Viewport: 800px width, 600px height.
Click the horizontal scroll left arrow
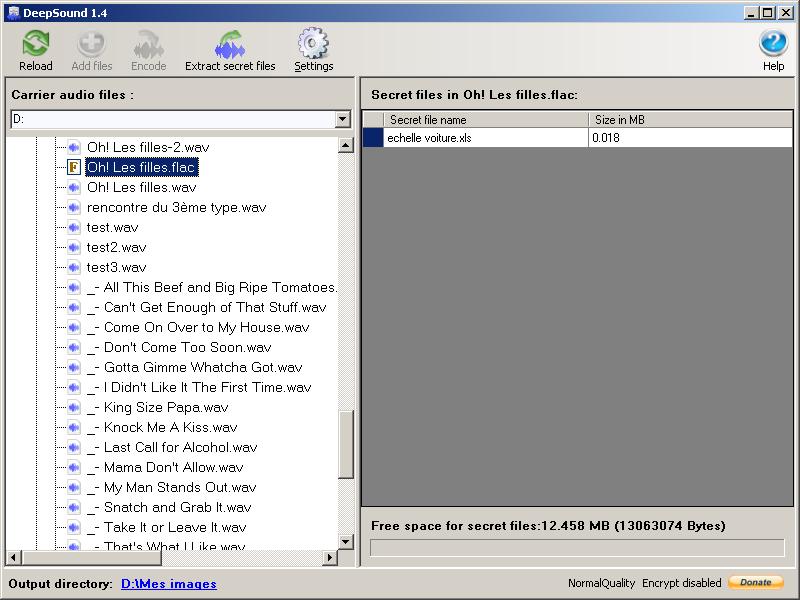coord(13,558)
